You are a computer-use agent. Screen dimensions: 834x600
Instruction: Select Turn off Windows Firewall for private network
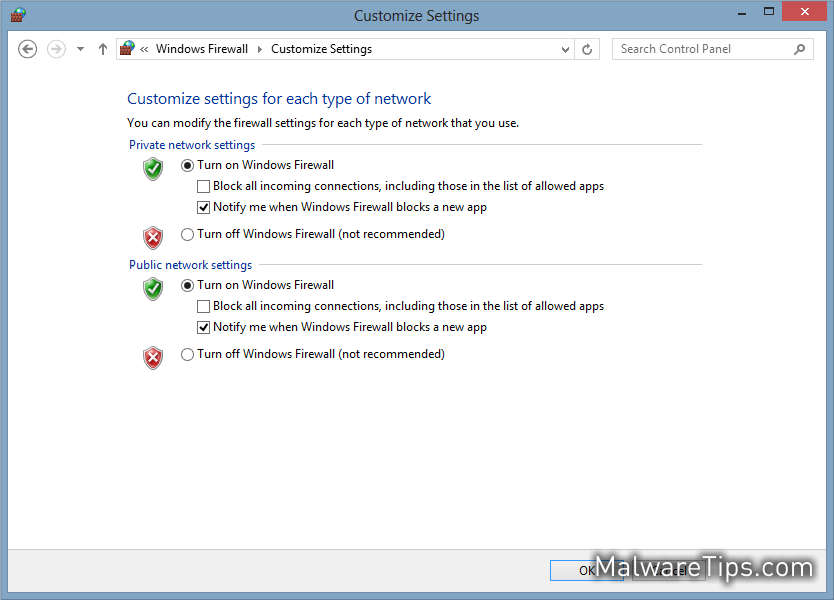tap(187, 235)
